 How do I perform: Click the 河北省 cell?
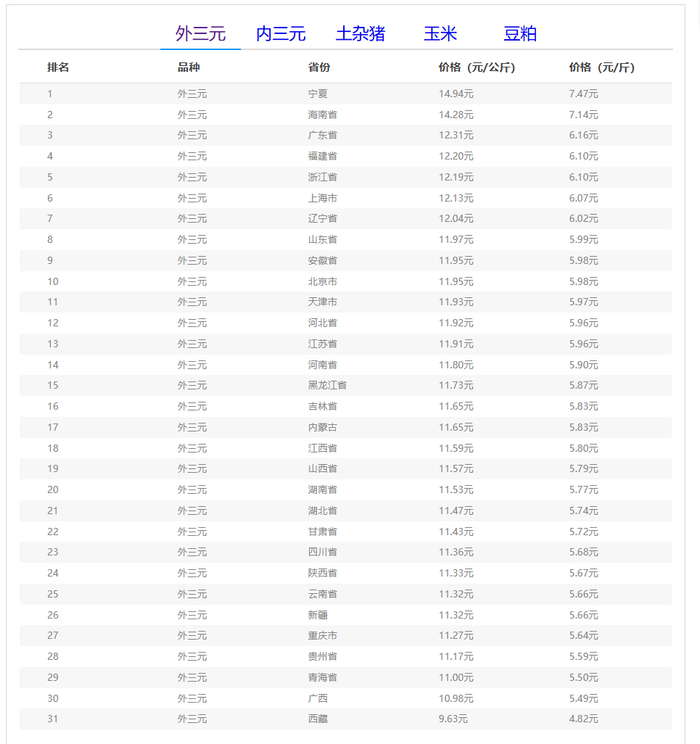[322, 323]
